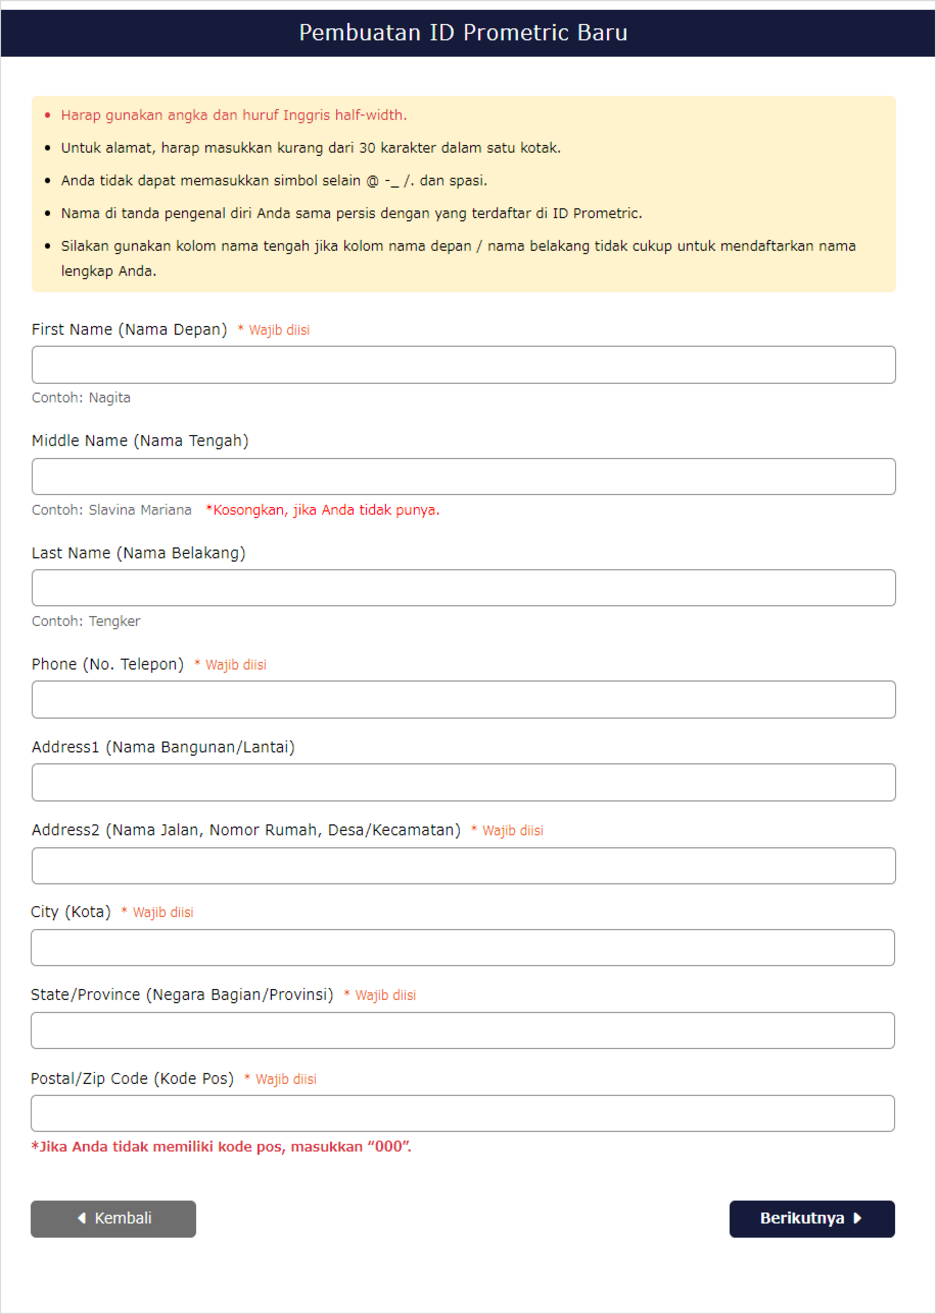The width and height of the screenshot is (936, 1314).
Task: Click into the Middle Name input box
Action: [463, 476]
